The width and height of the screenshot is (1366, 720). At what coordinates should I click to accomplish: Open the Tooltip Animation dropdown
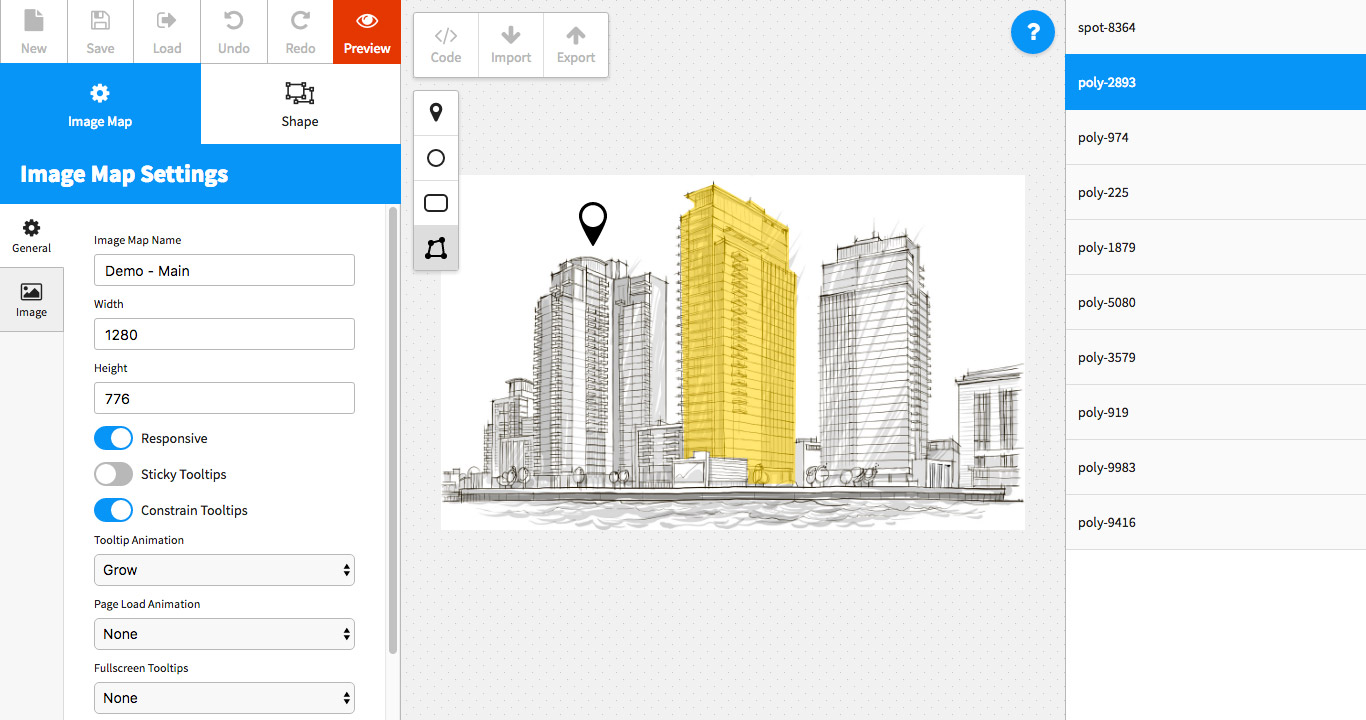[x=224, y=570]
